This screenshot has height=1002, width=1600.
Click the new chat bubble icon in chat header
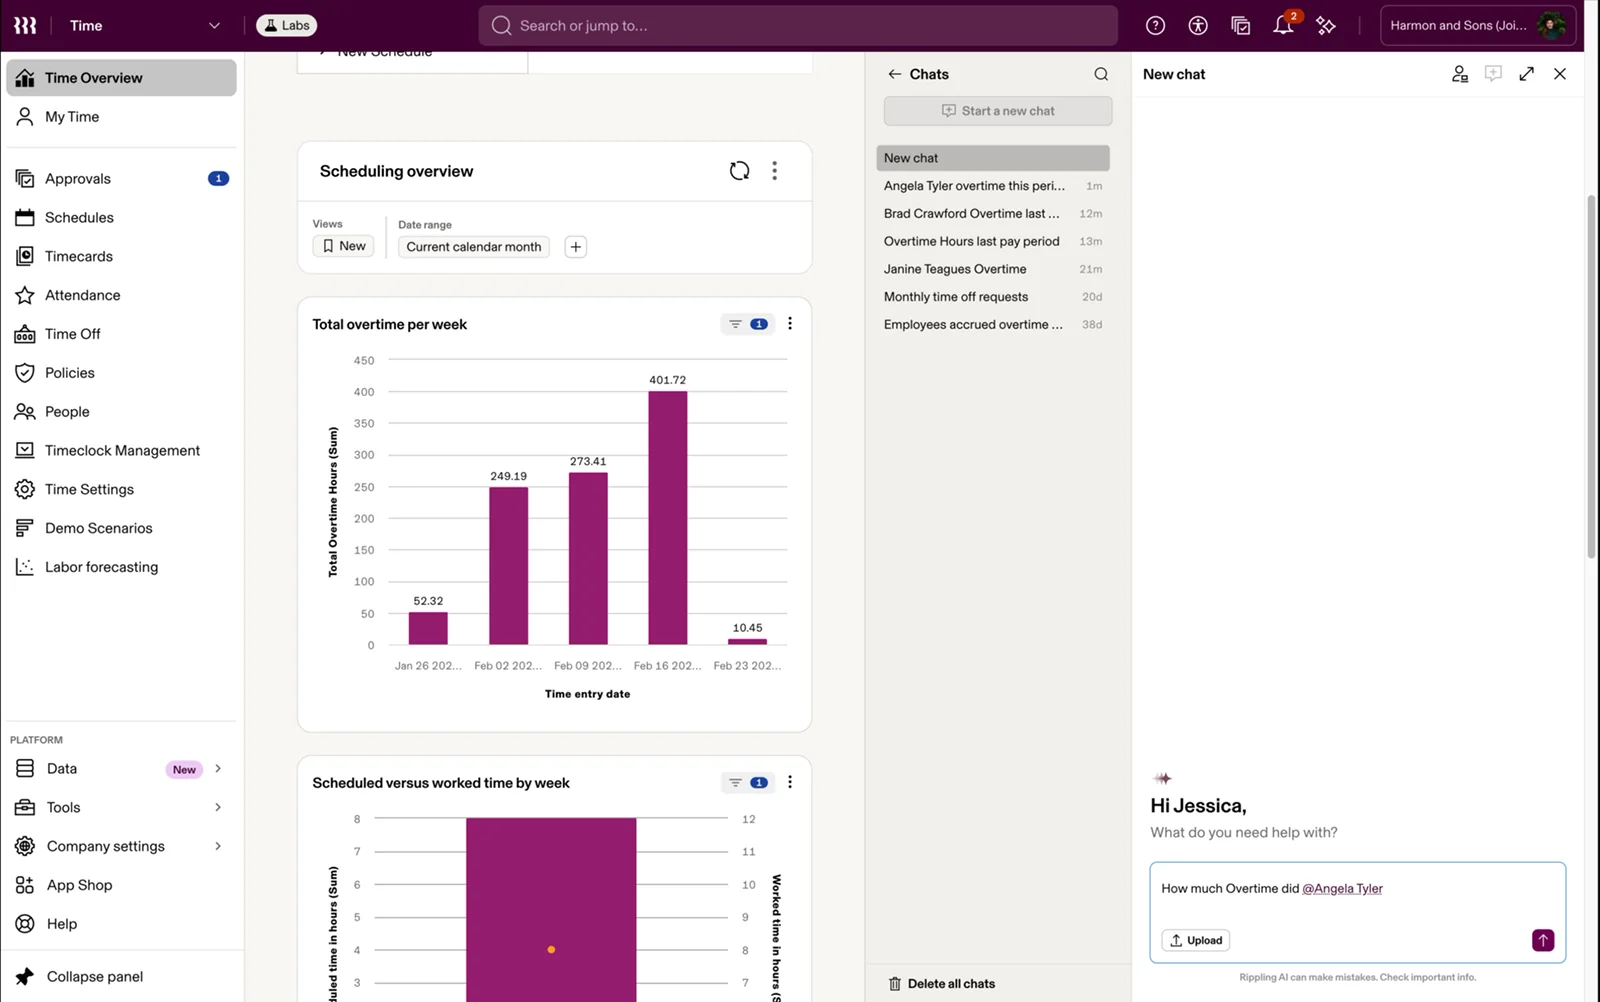1493,74
